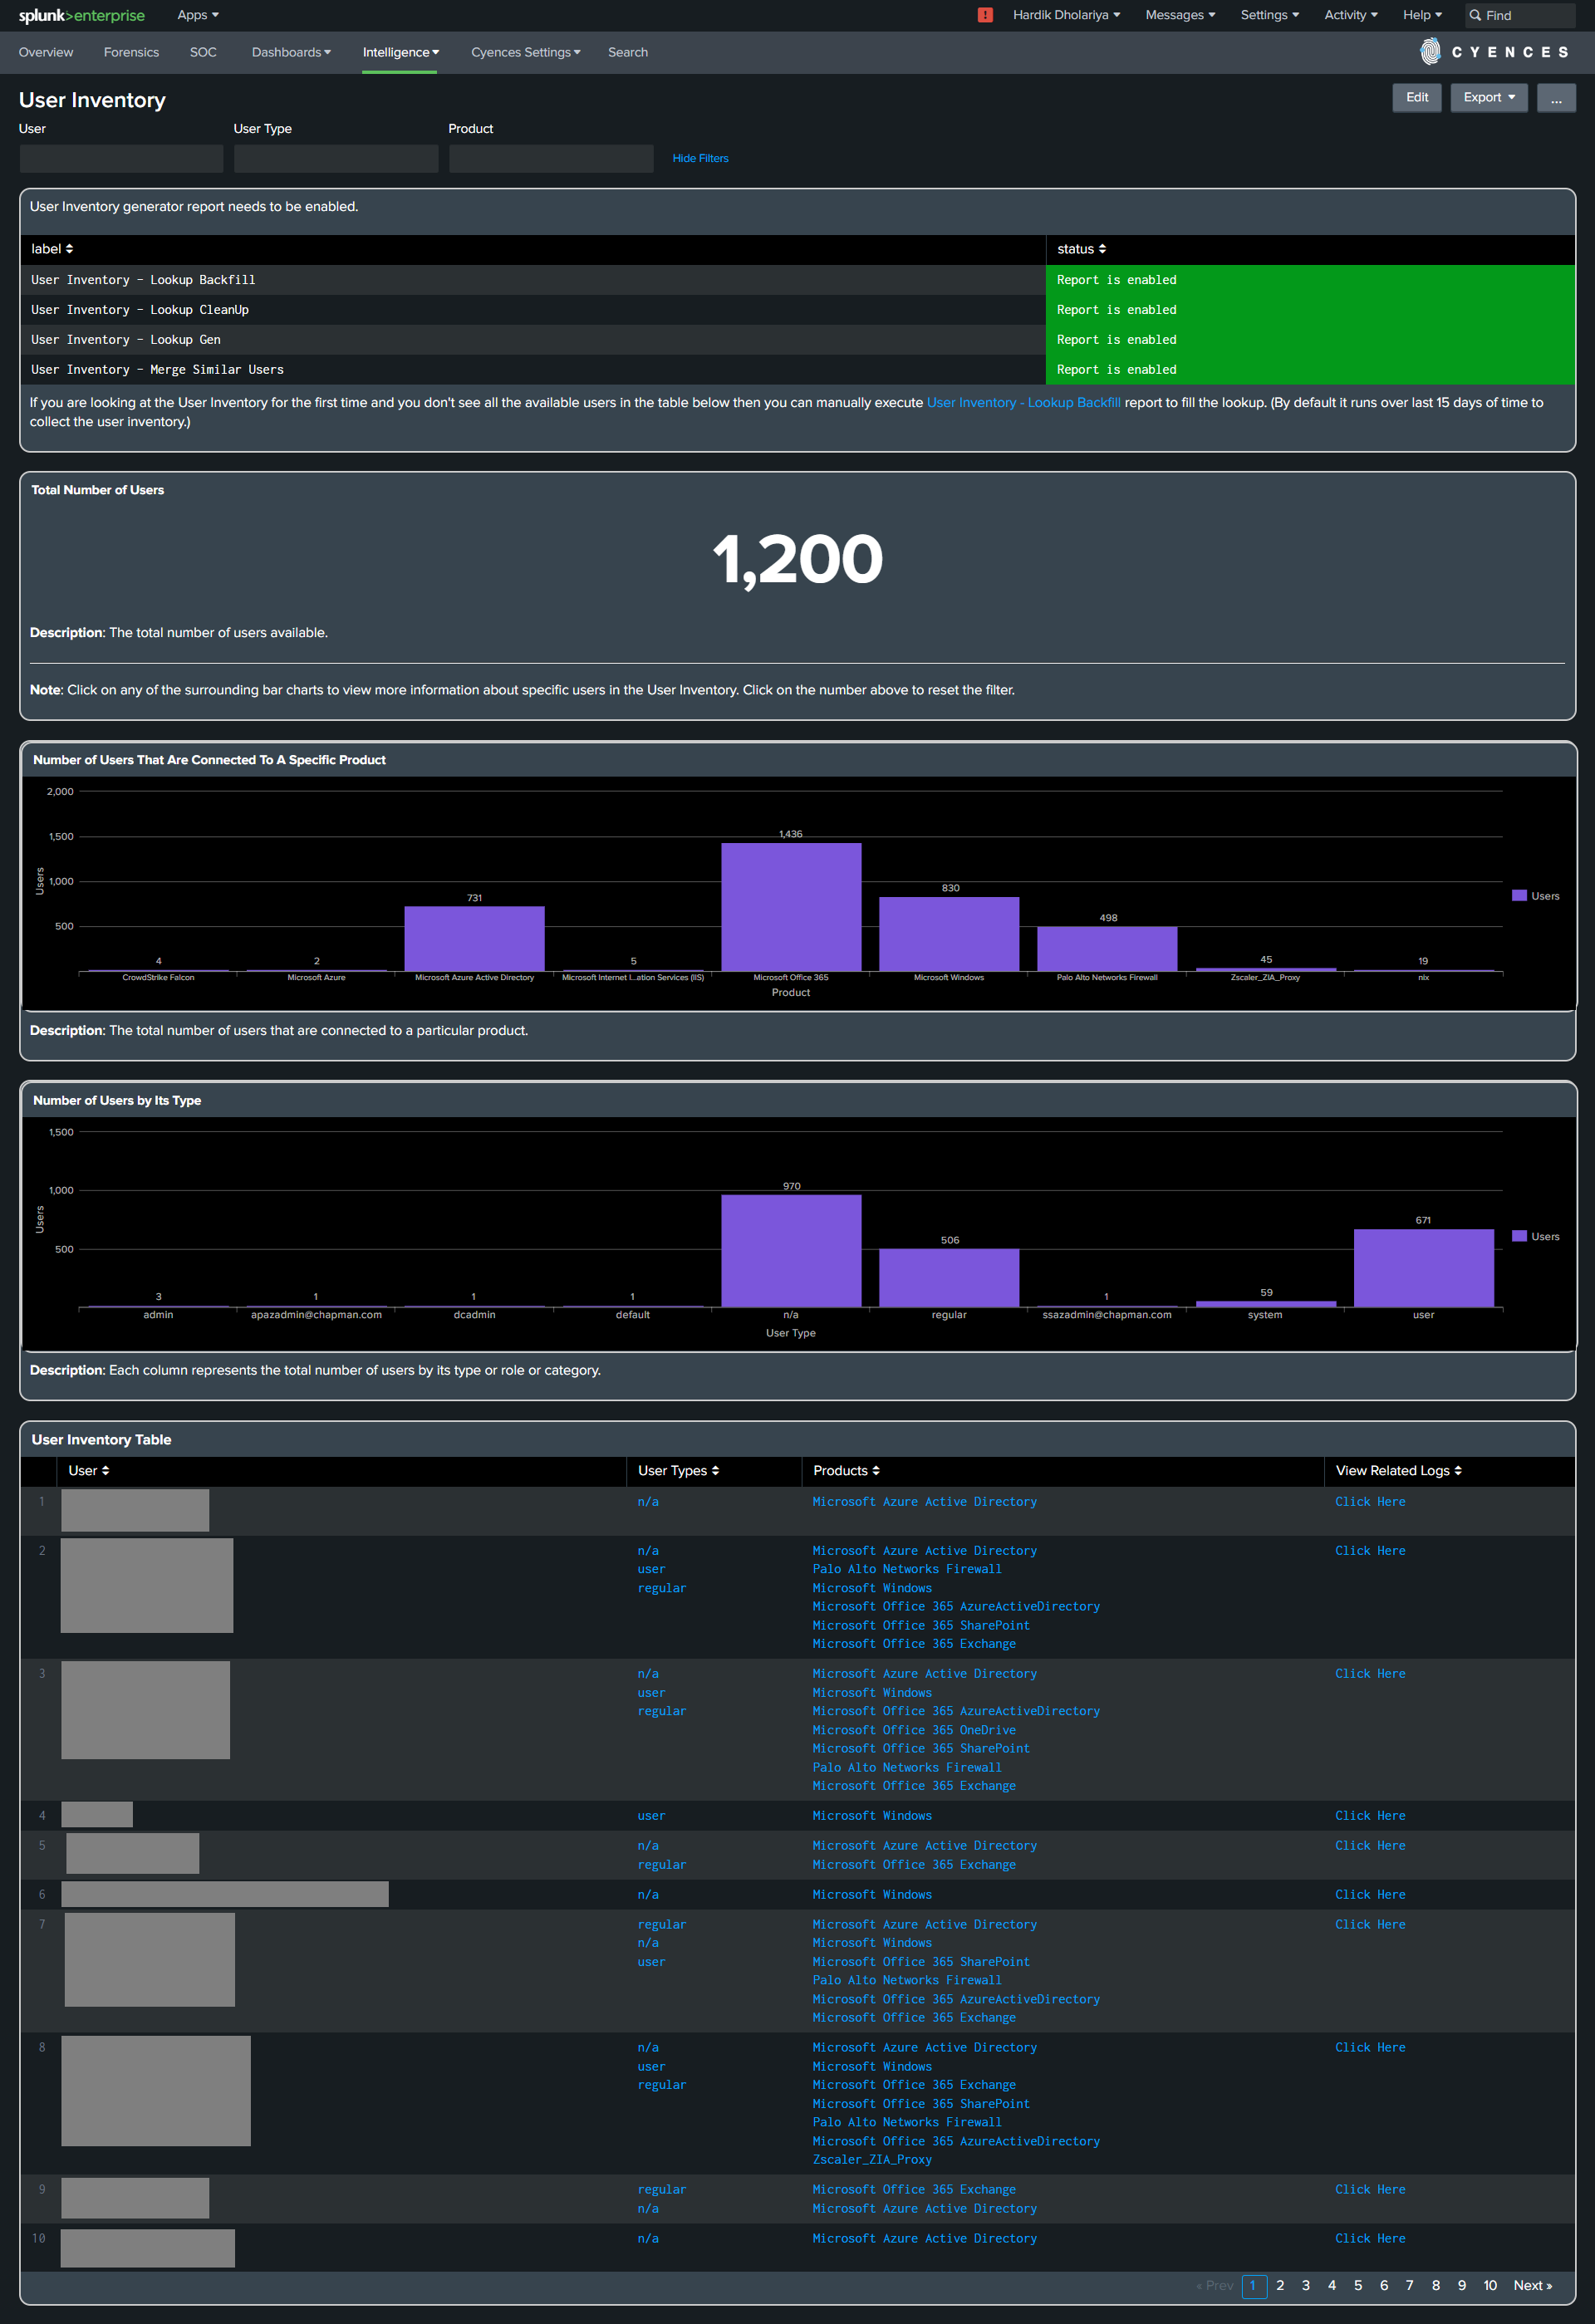Click the Microsoft Windows bar (830)
Screen dimensions: 1595x2324
pos(949,934)
